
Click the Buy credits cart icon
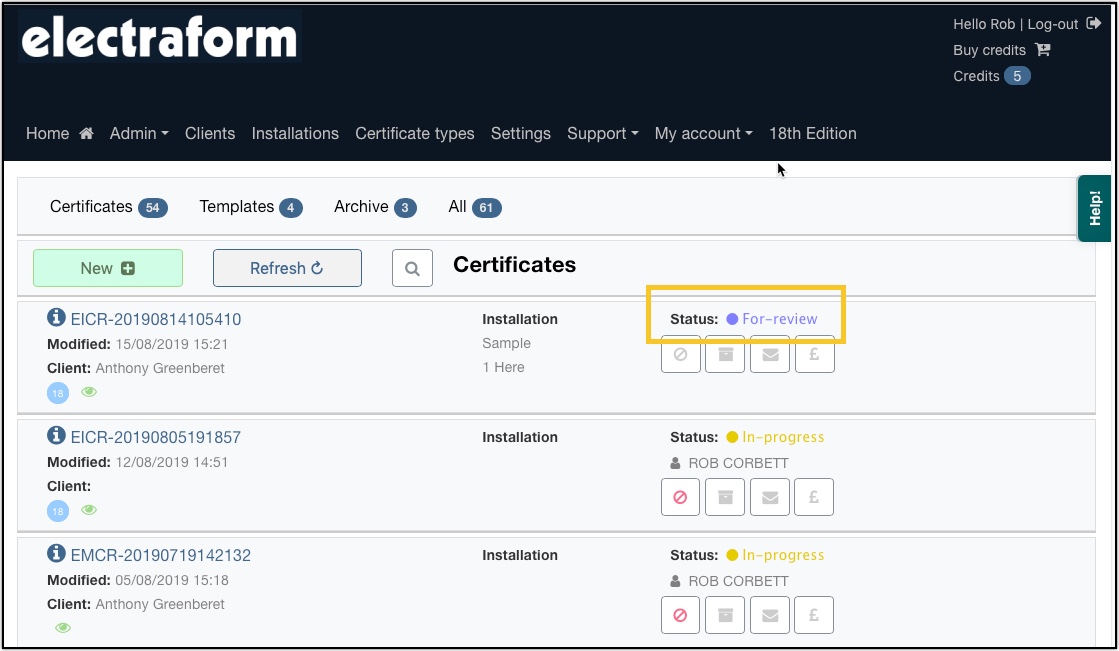coord(1043,49)
